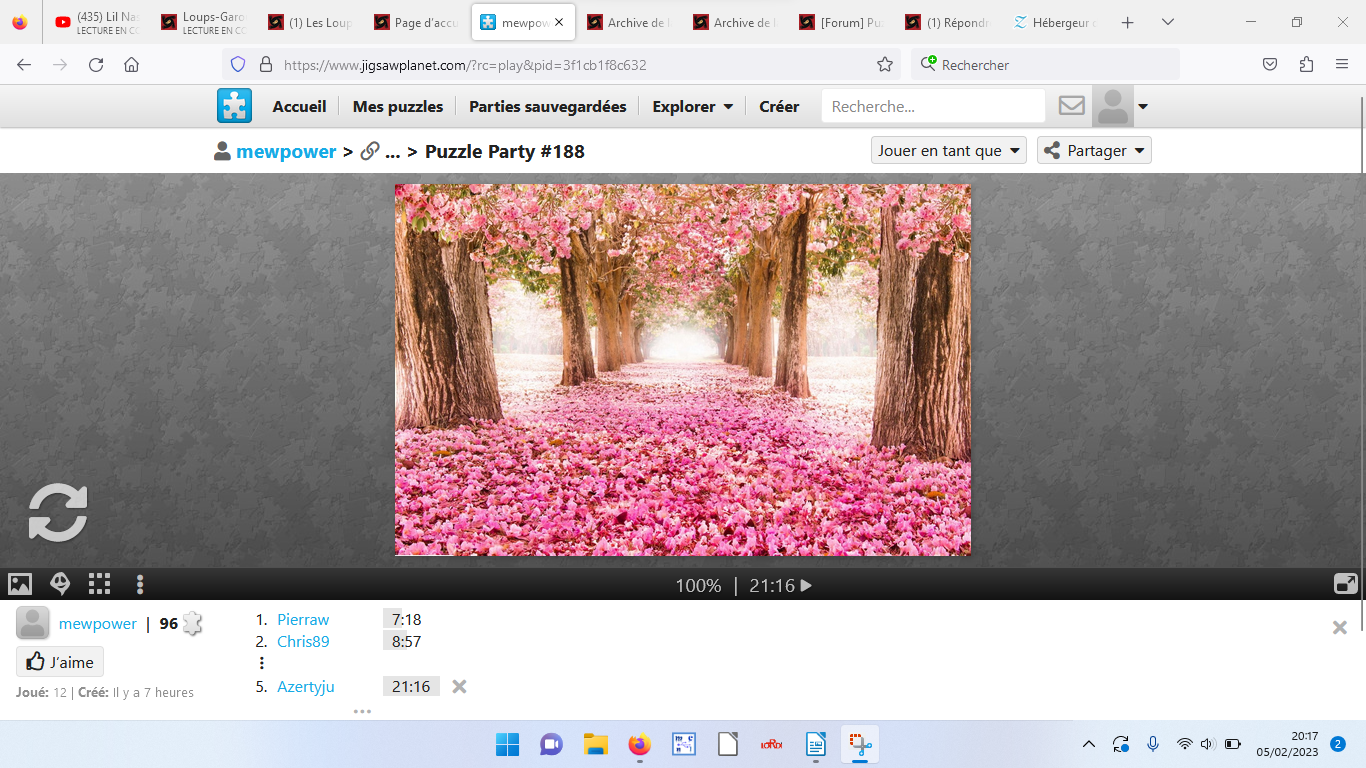The height and width of the screenshot is (768, 1366).
Task: Close the bottom info panel
Action: pyautogui.click(x=1340, y=627)
